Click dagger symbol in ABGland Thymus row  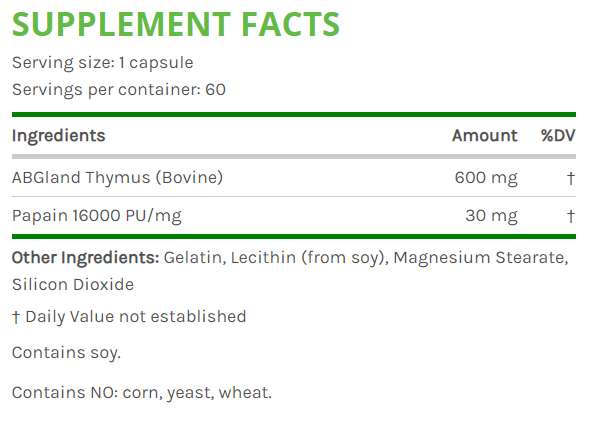(570, 178)
